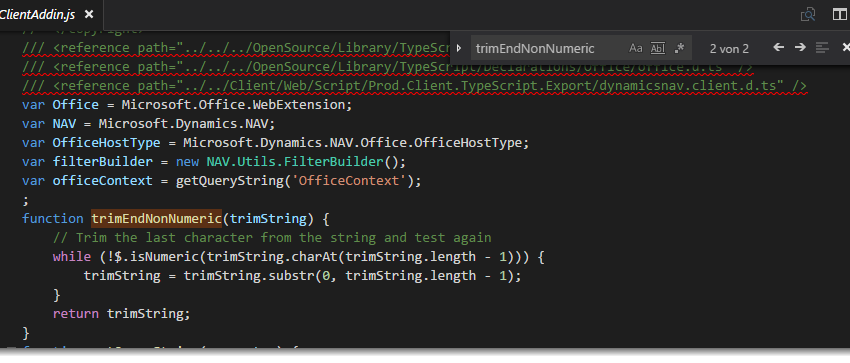This screenshot has height=363, width=850.
Task: Toggle Find in Selection icon
Action: coord(822,48)
